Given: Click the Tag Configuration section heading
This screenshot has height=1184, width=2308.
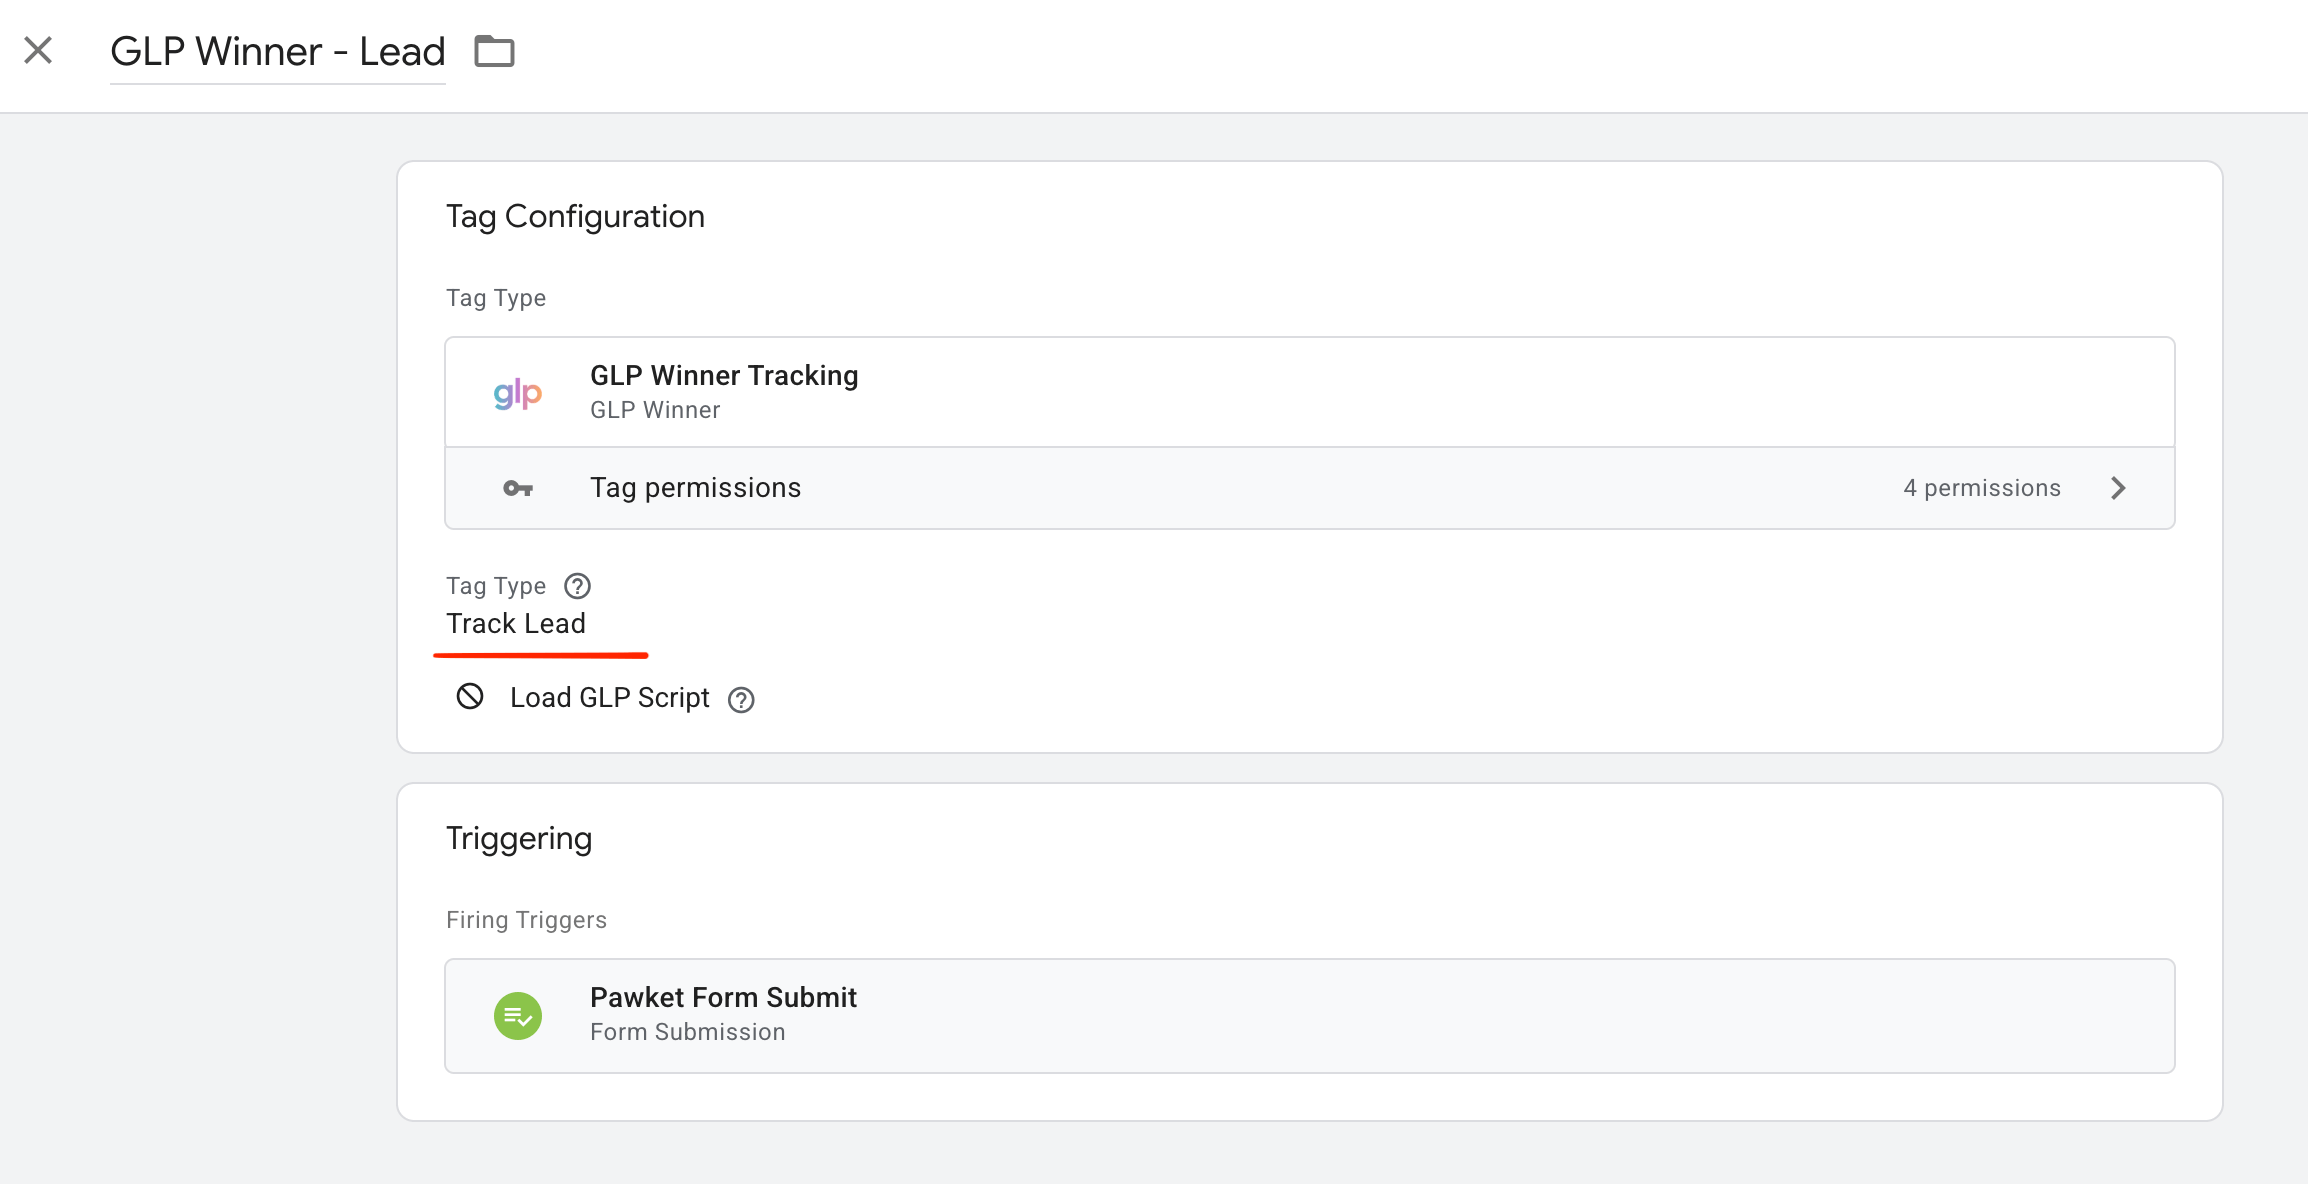Looking at the screenshot, I should 575,217.
